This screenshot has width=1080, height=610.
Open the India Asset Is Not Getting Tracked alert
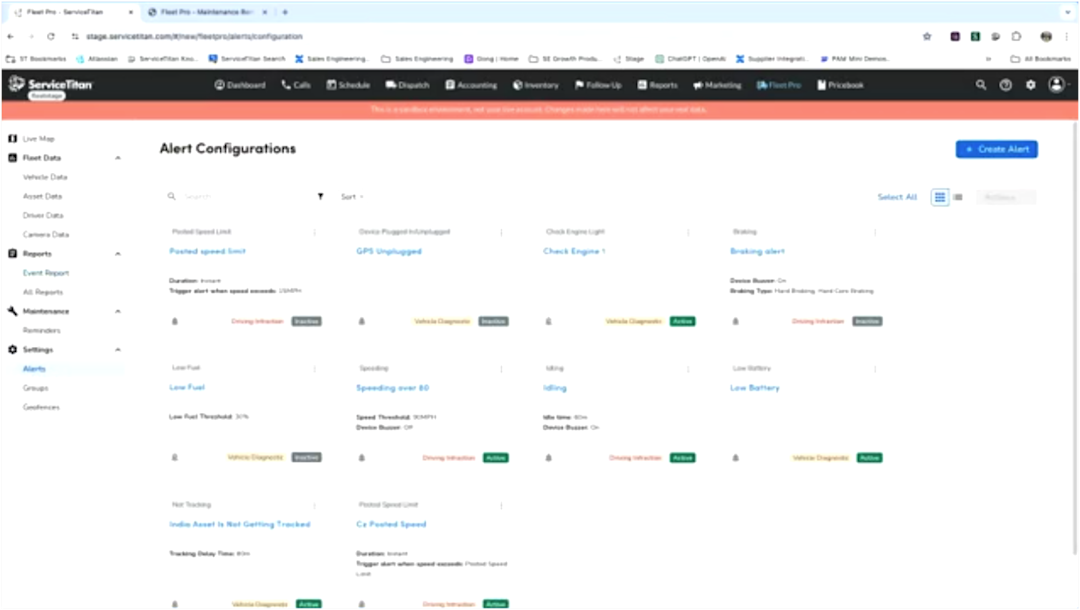pyautogui.click(x=240, y=525)
